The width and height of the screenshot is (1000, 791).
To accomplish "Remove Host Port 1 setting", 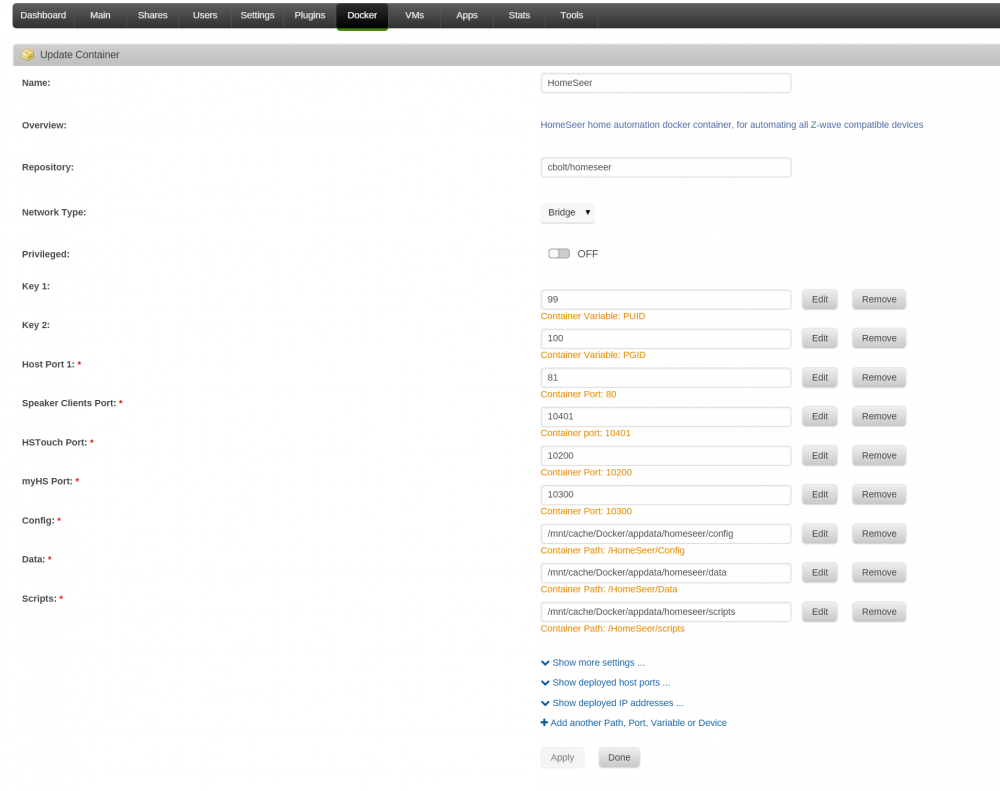I will [879, 378].
